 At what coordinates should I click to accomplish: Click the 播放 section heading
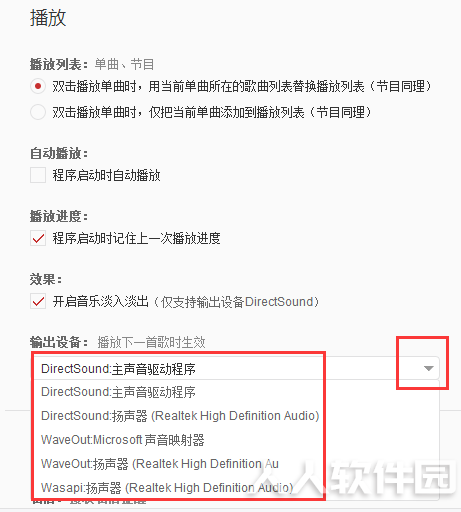point(48,17)
